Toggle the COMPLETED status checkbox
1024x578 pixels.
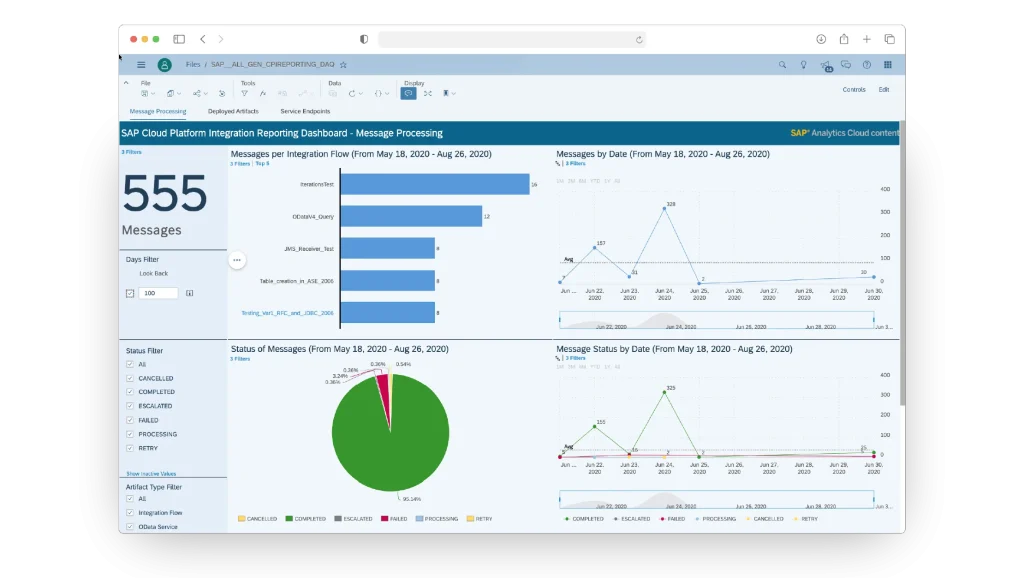click(130, 392)
